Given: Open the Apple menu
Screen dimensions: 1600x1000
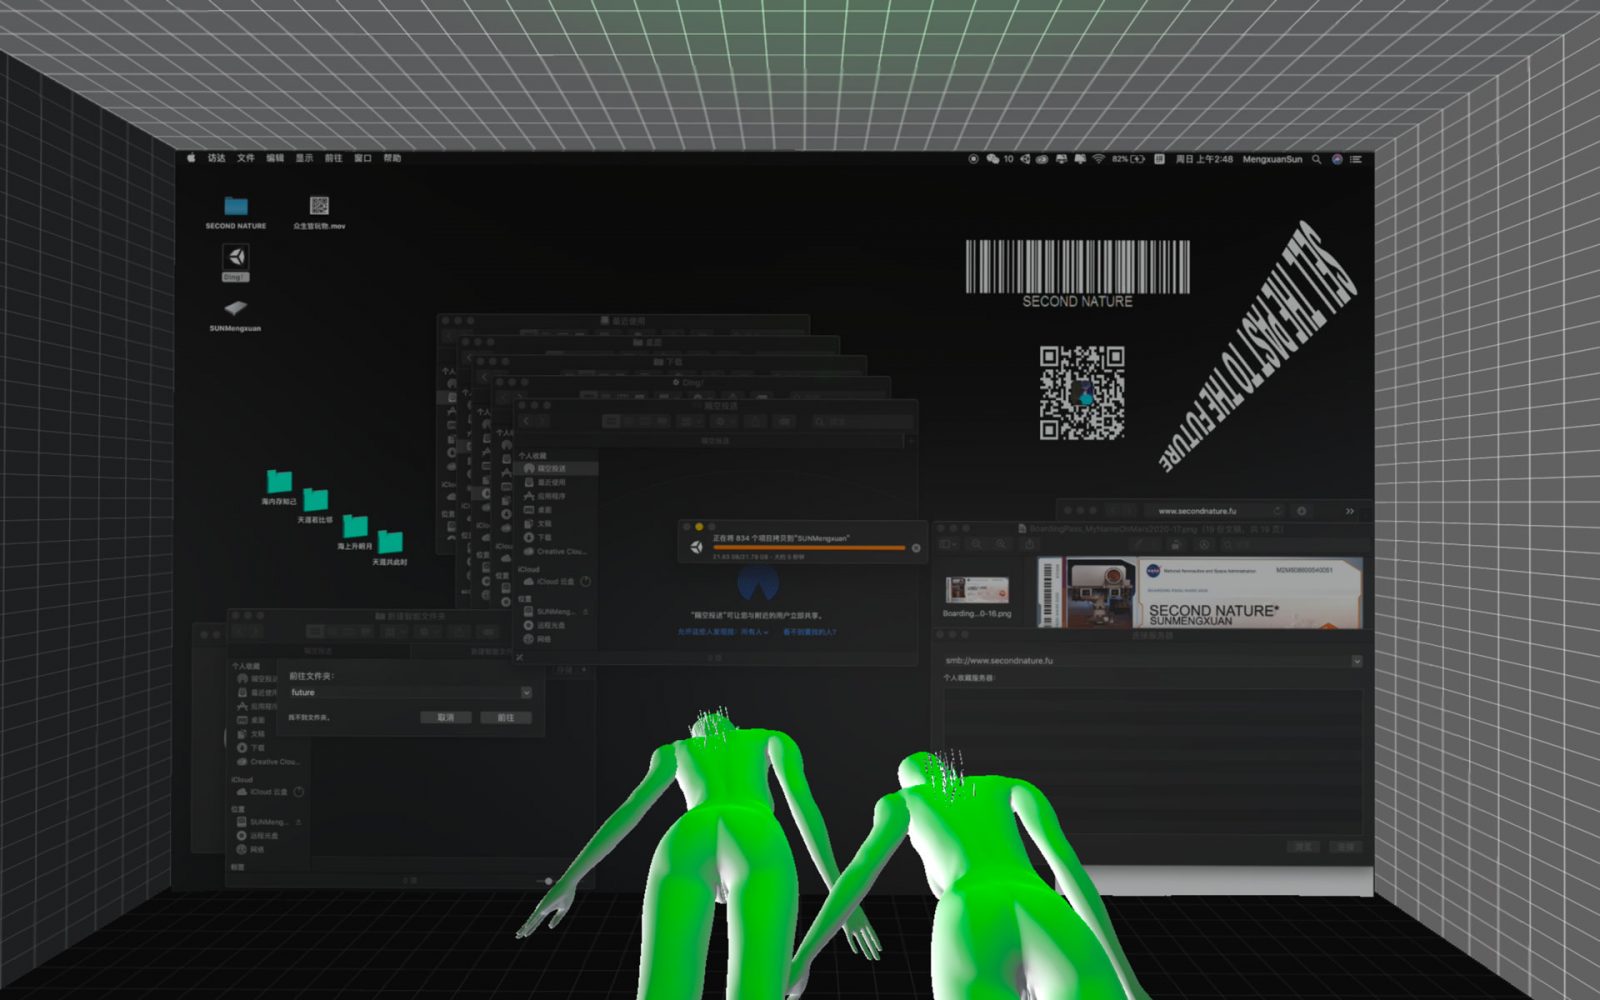Looking at the screenshot, I should 191,158.
